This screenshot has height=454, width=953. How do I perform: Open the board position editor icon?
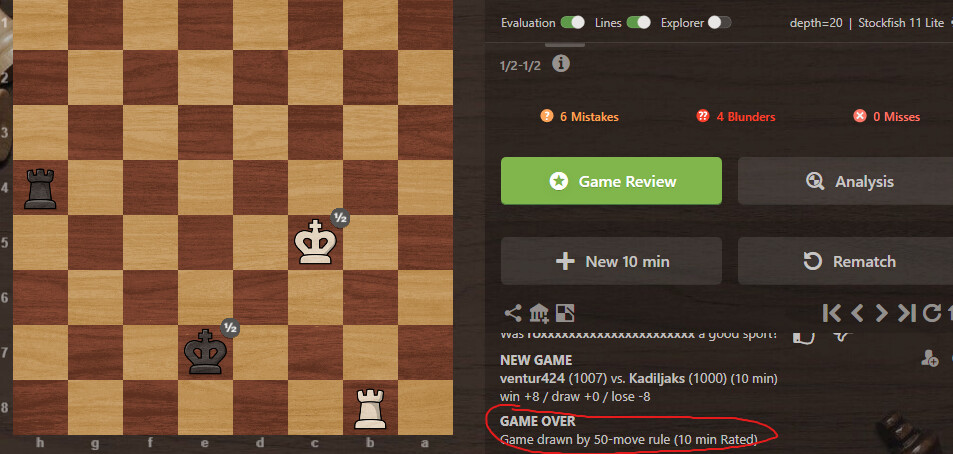coord(565,313)
